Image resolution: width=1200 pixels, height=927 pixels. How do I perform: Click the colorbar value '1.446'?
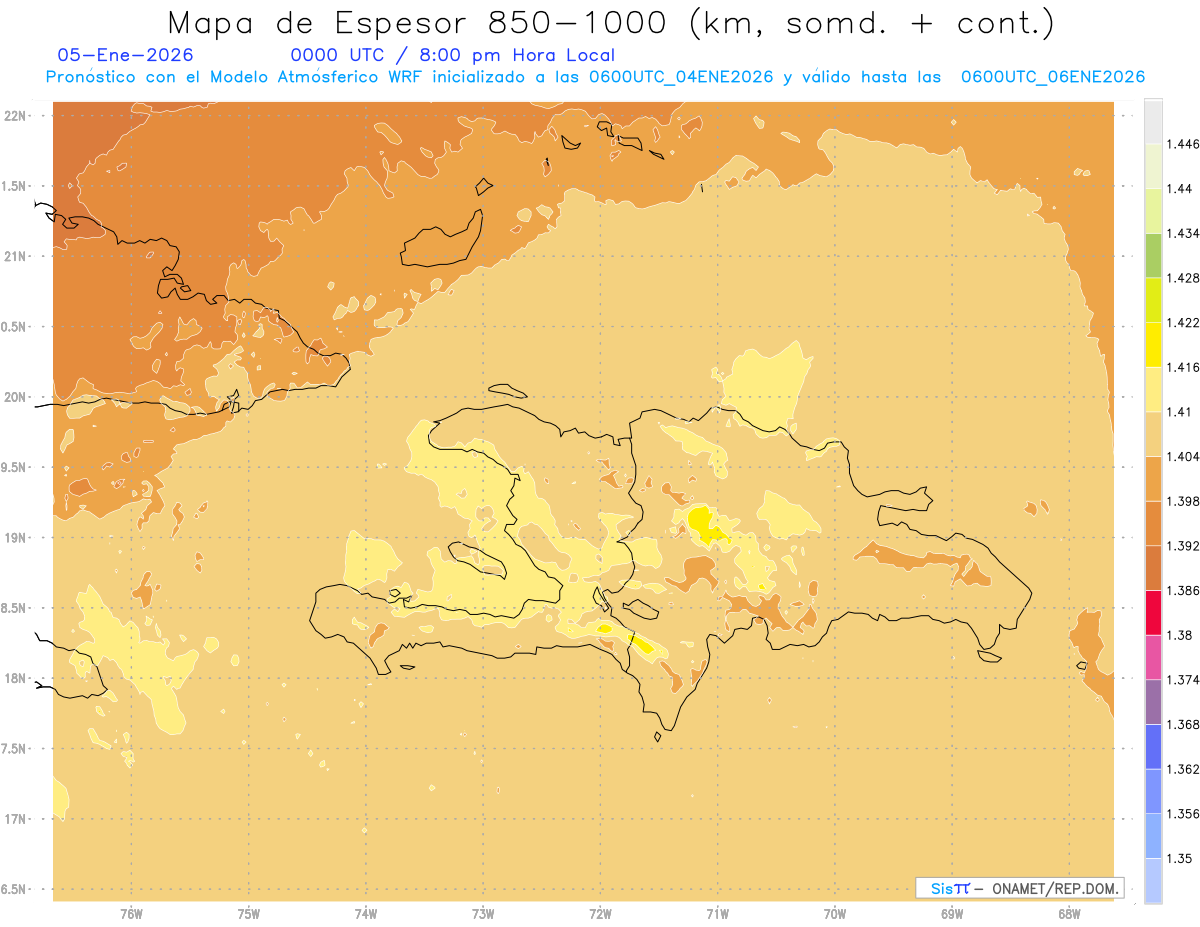tap(1184, 144)
